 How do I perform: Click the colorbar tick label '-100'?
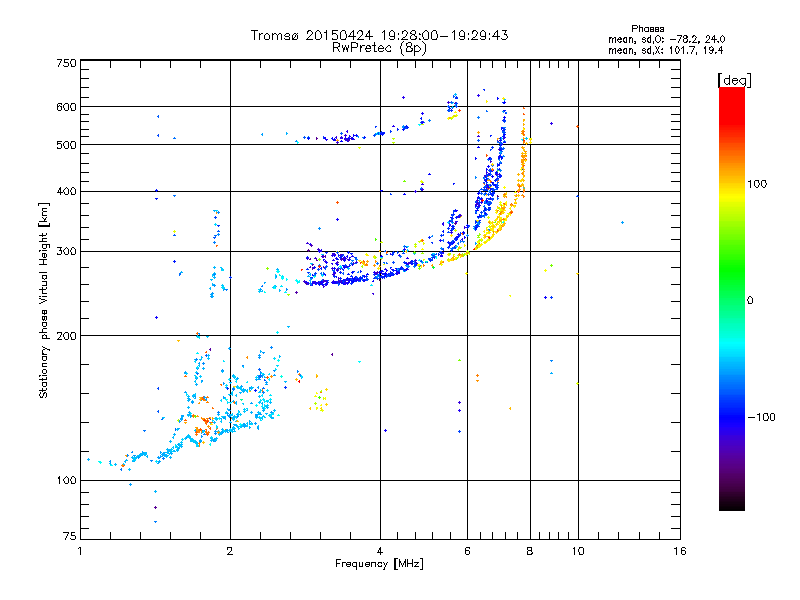coord(762,417)
